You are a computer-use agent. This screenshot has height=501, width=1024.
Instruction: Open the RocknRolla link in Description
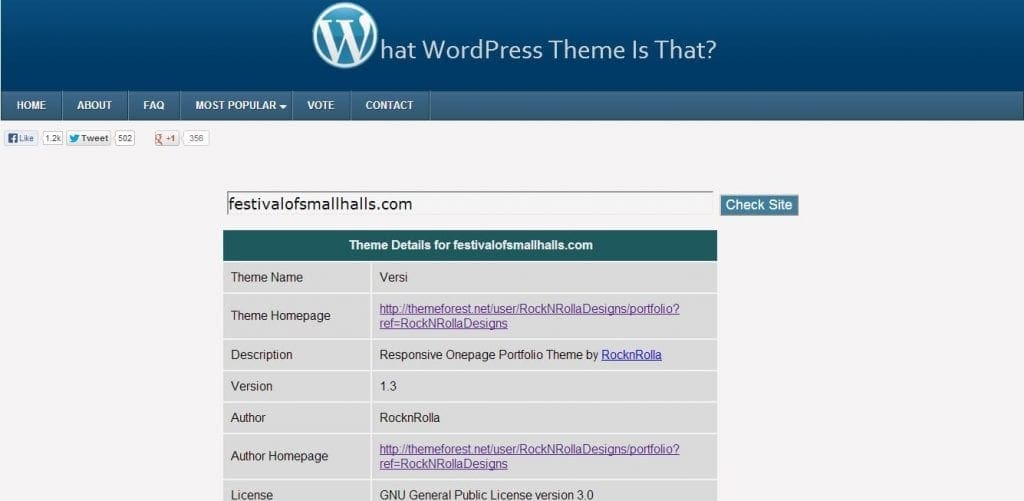coord(631,355)
